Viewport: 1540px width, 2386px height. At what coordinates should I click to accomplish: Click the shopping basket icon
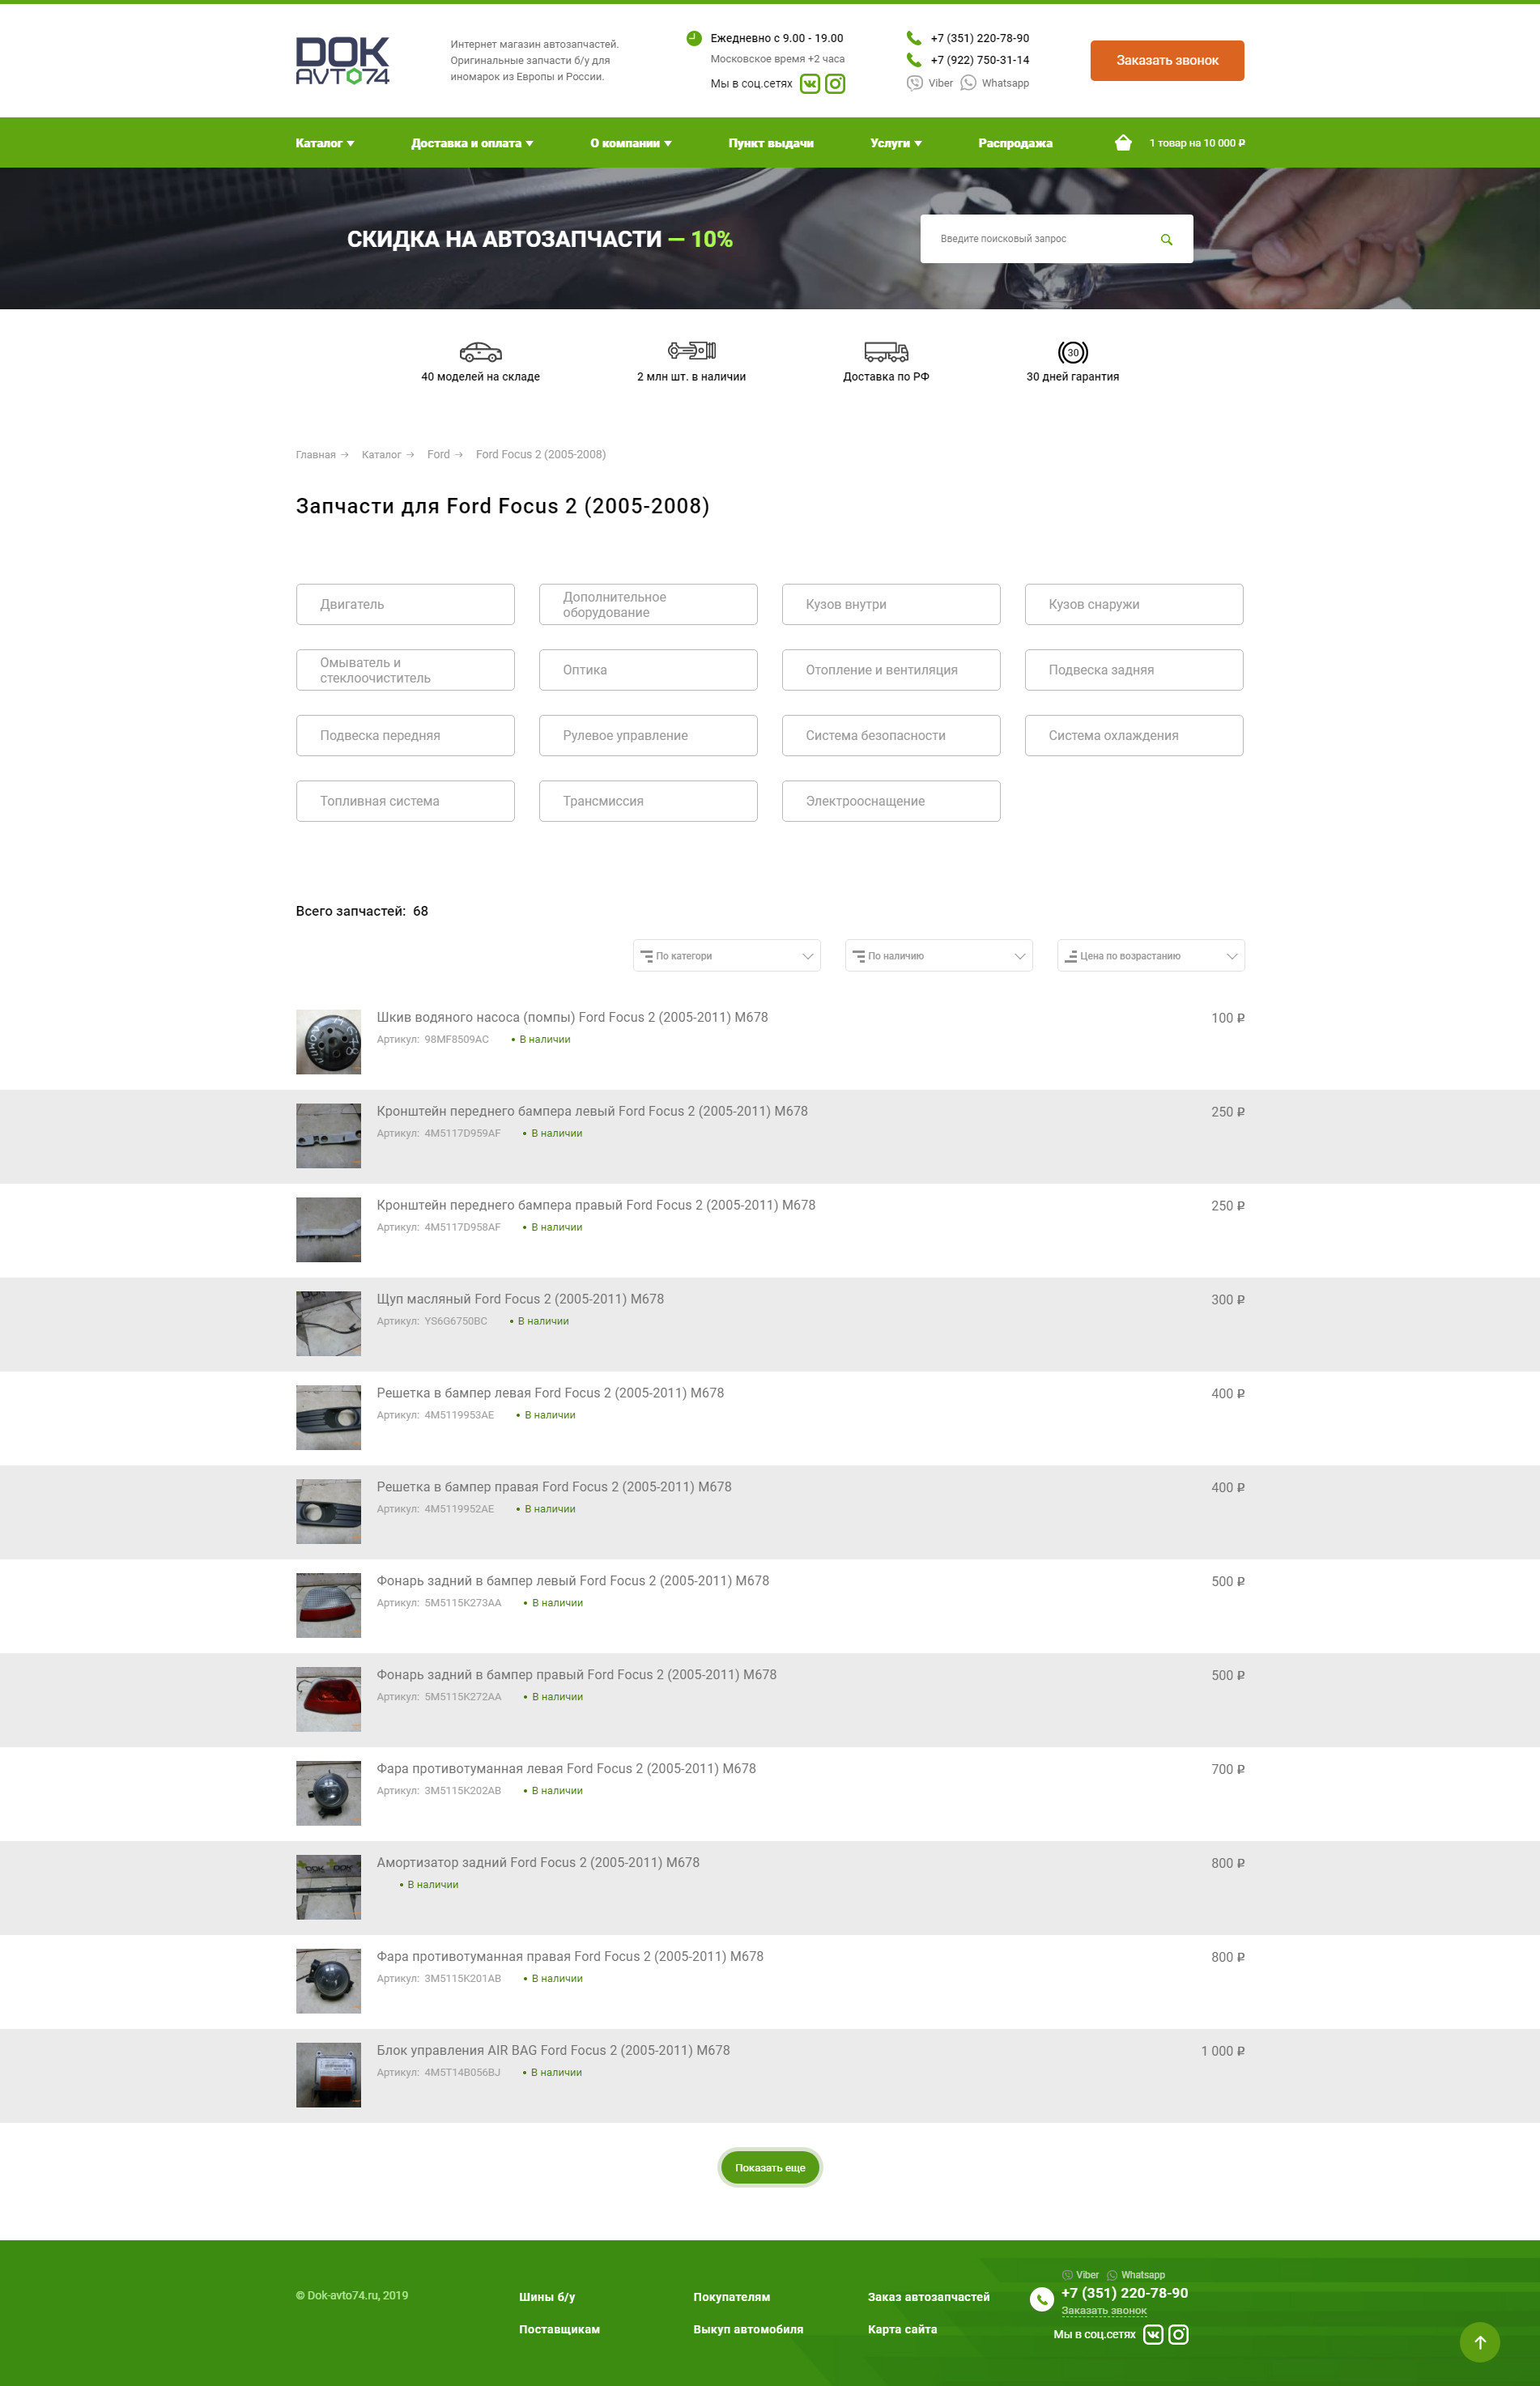click(x=1123, y=143)
